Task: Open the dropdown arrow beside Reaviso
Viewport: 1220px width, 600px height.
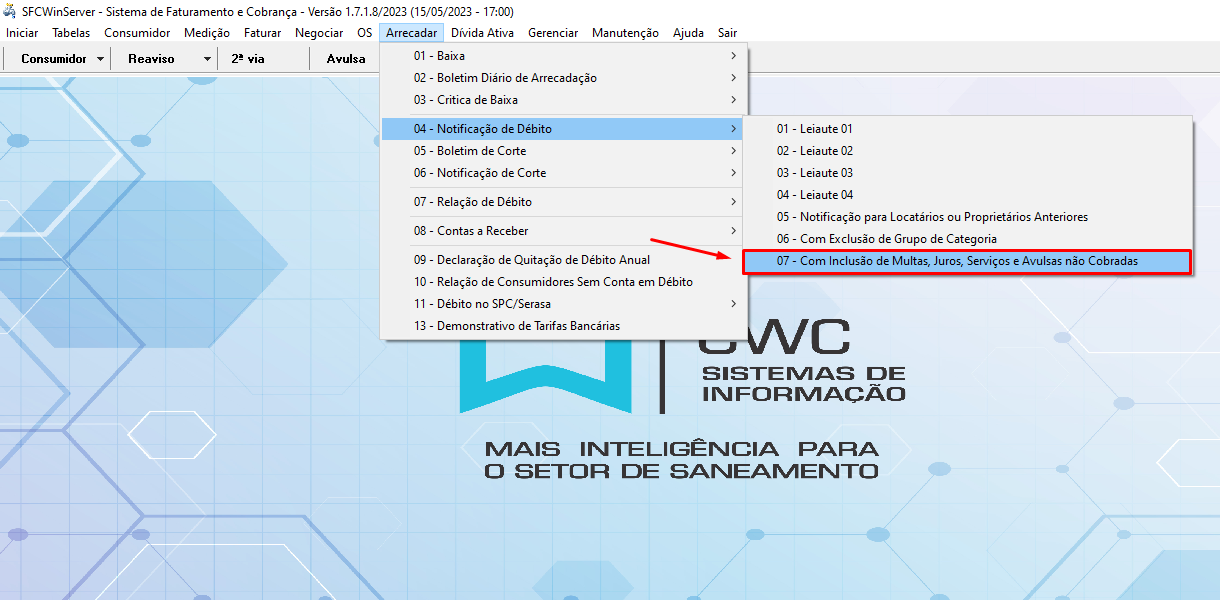Action: click(207, 59)
